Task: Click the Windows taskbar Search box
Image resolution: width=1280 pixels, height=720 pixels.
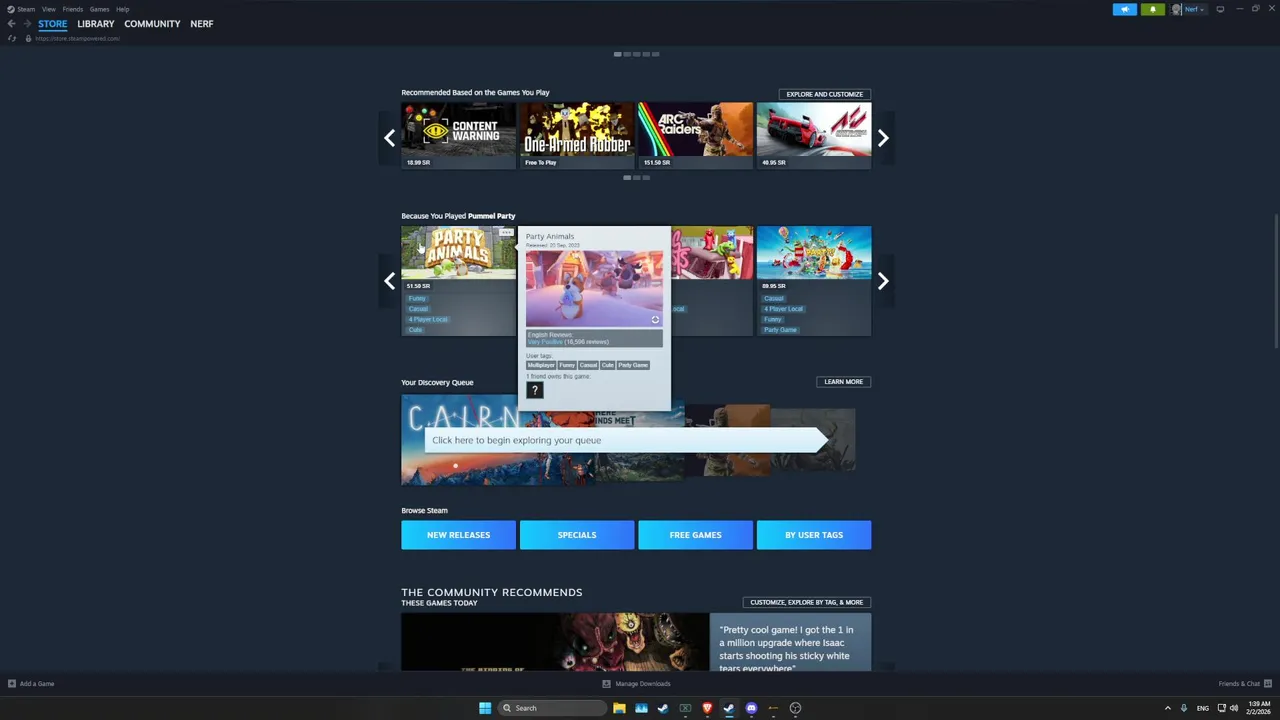Action: pos(553,708)
